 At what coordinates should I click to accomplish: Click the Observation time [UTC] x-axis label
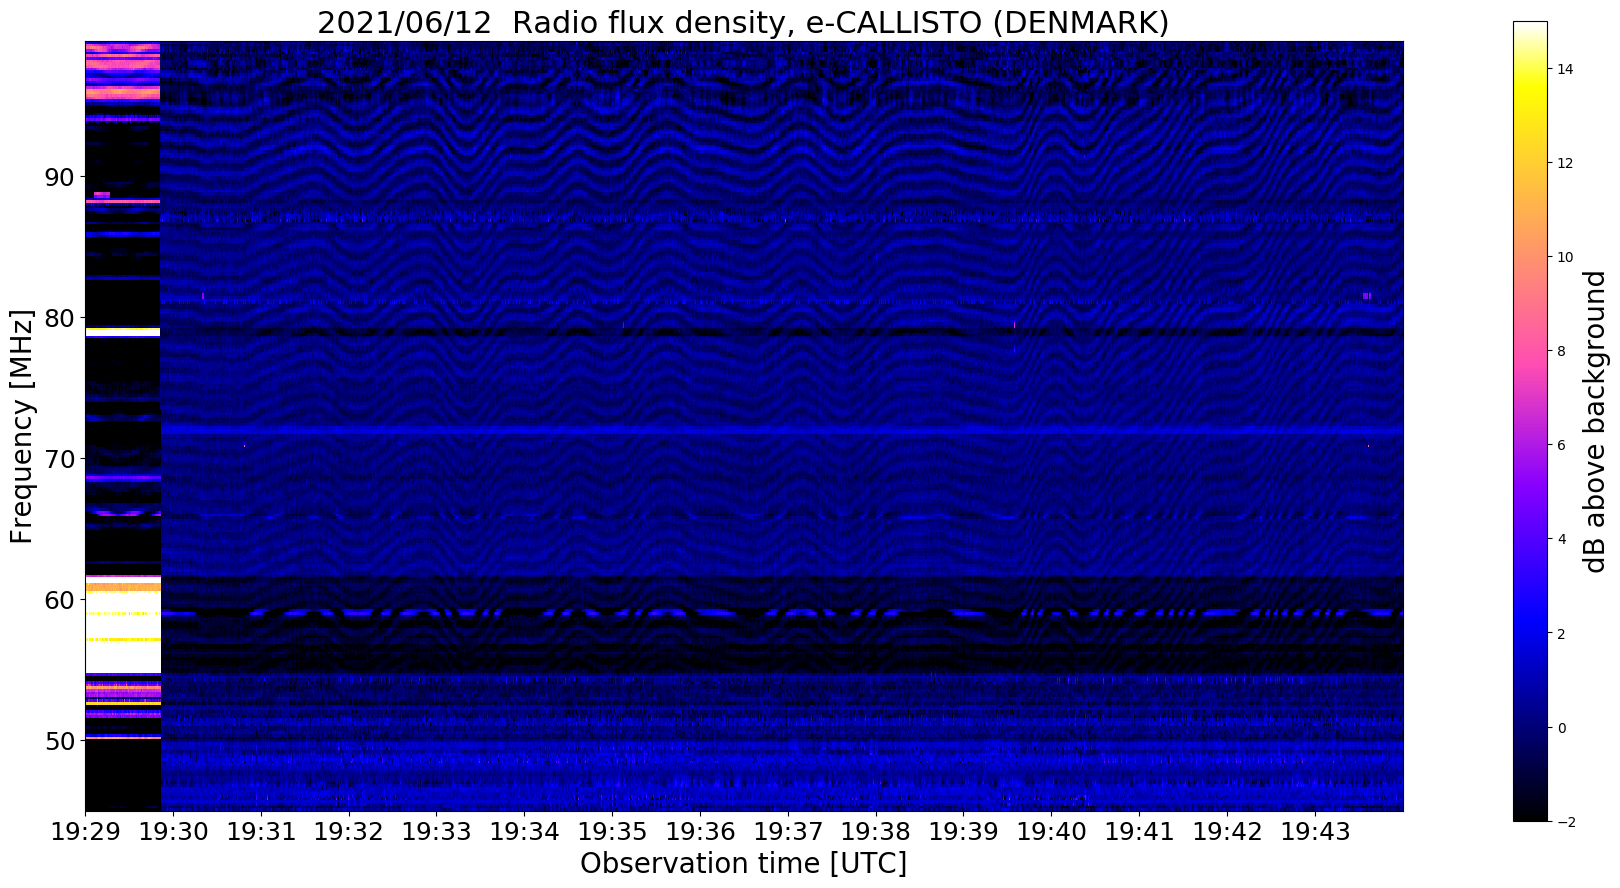click(743, 863)
